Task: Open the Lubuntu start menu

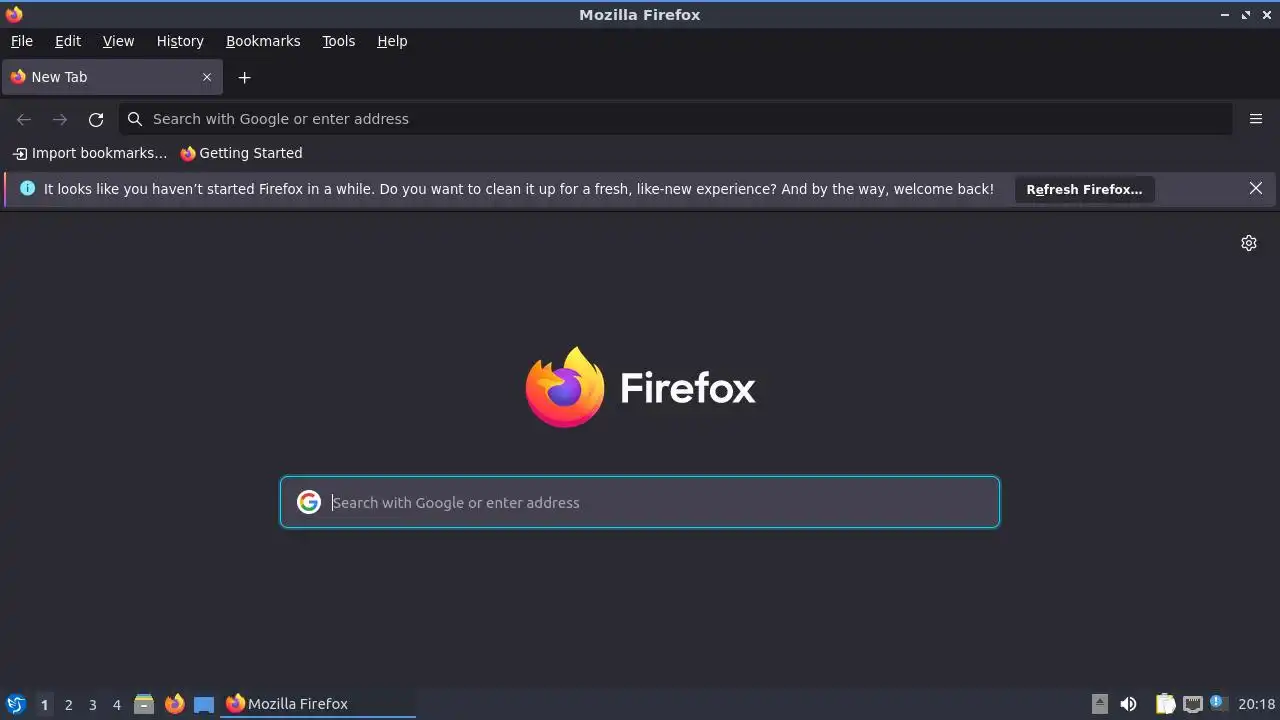Action: (15, 704)
